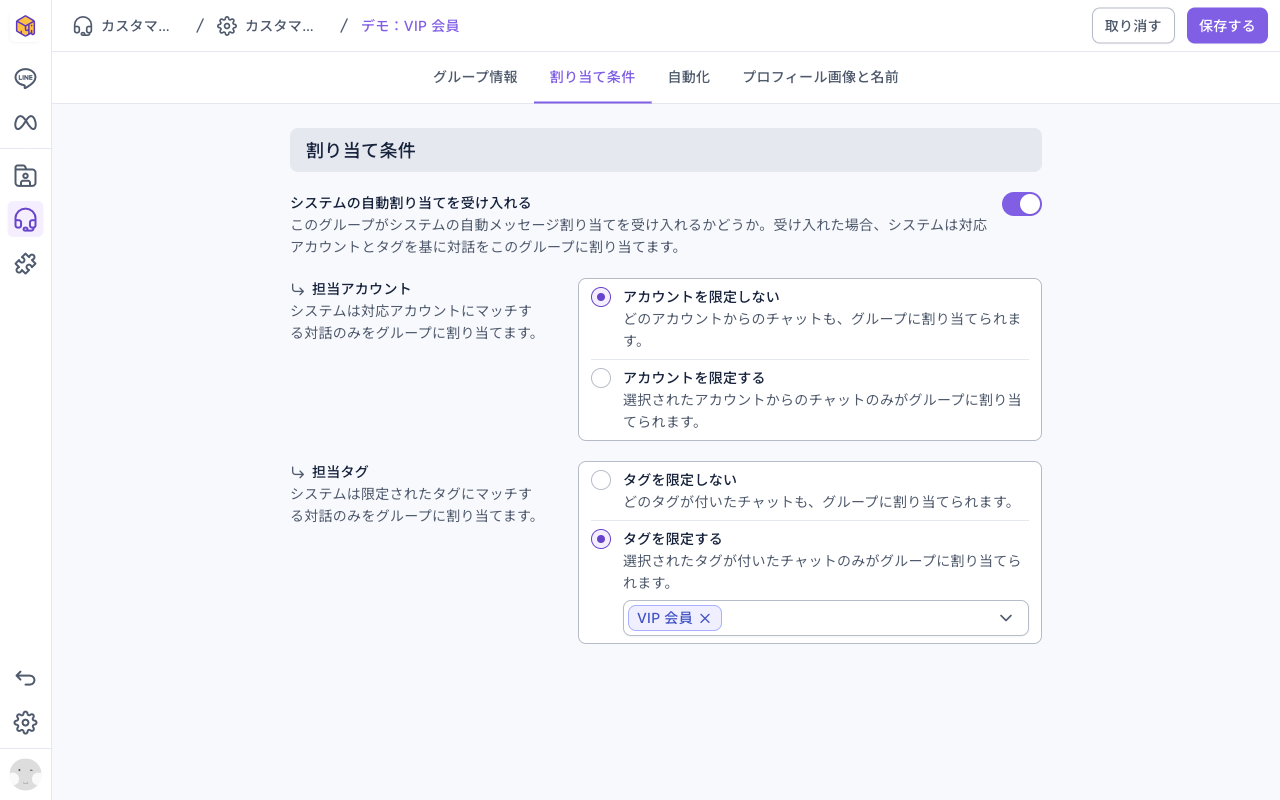Image resolution: width=1280 pixels, height=800 pixels.
Task: Toggle the システムの自動割り当てを受け入れる switch
Action: coord(1022,204)
